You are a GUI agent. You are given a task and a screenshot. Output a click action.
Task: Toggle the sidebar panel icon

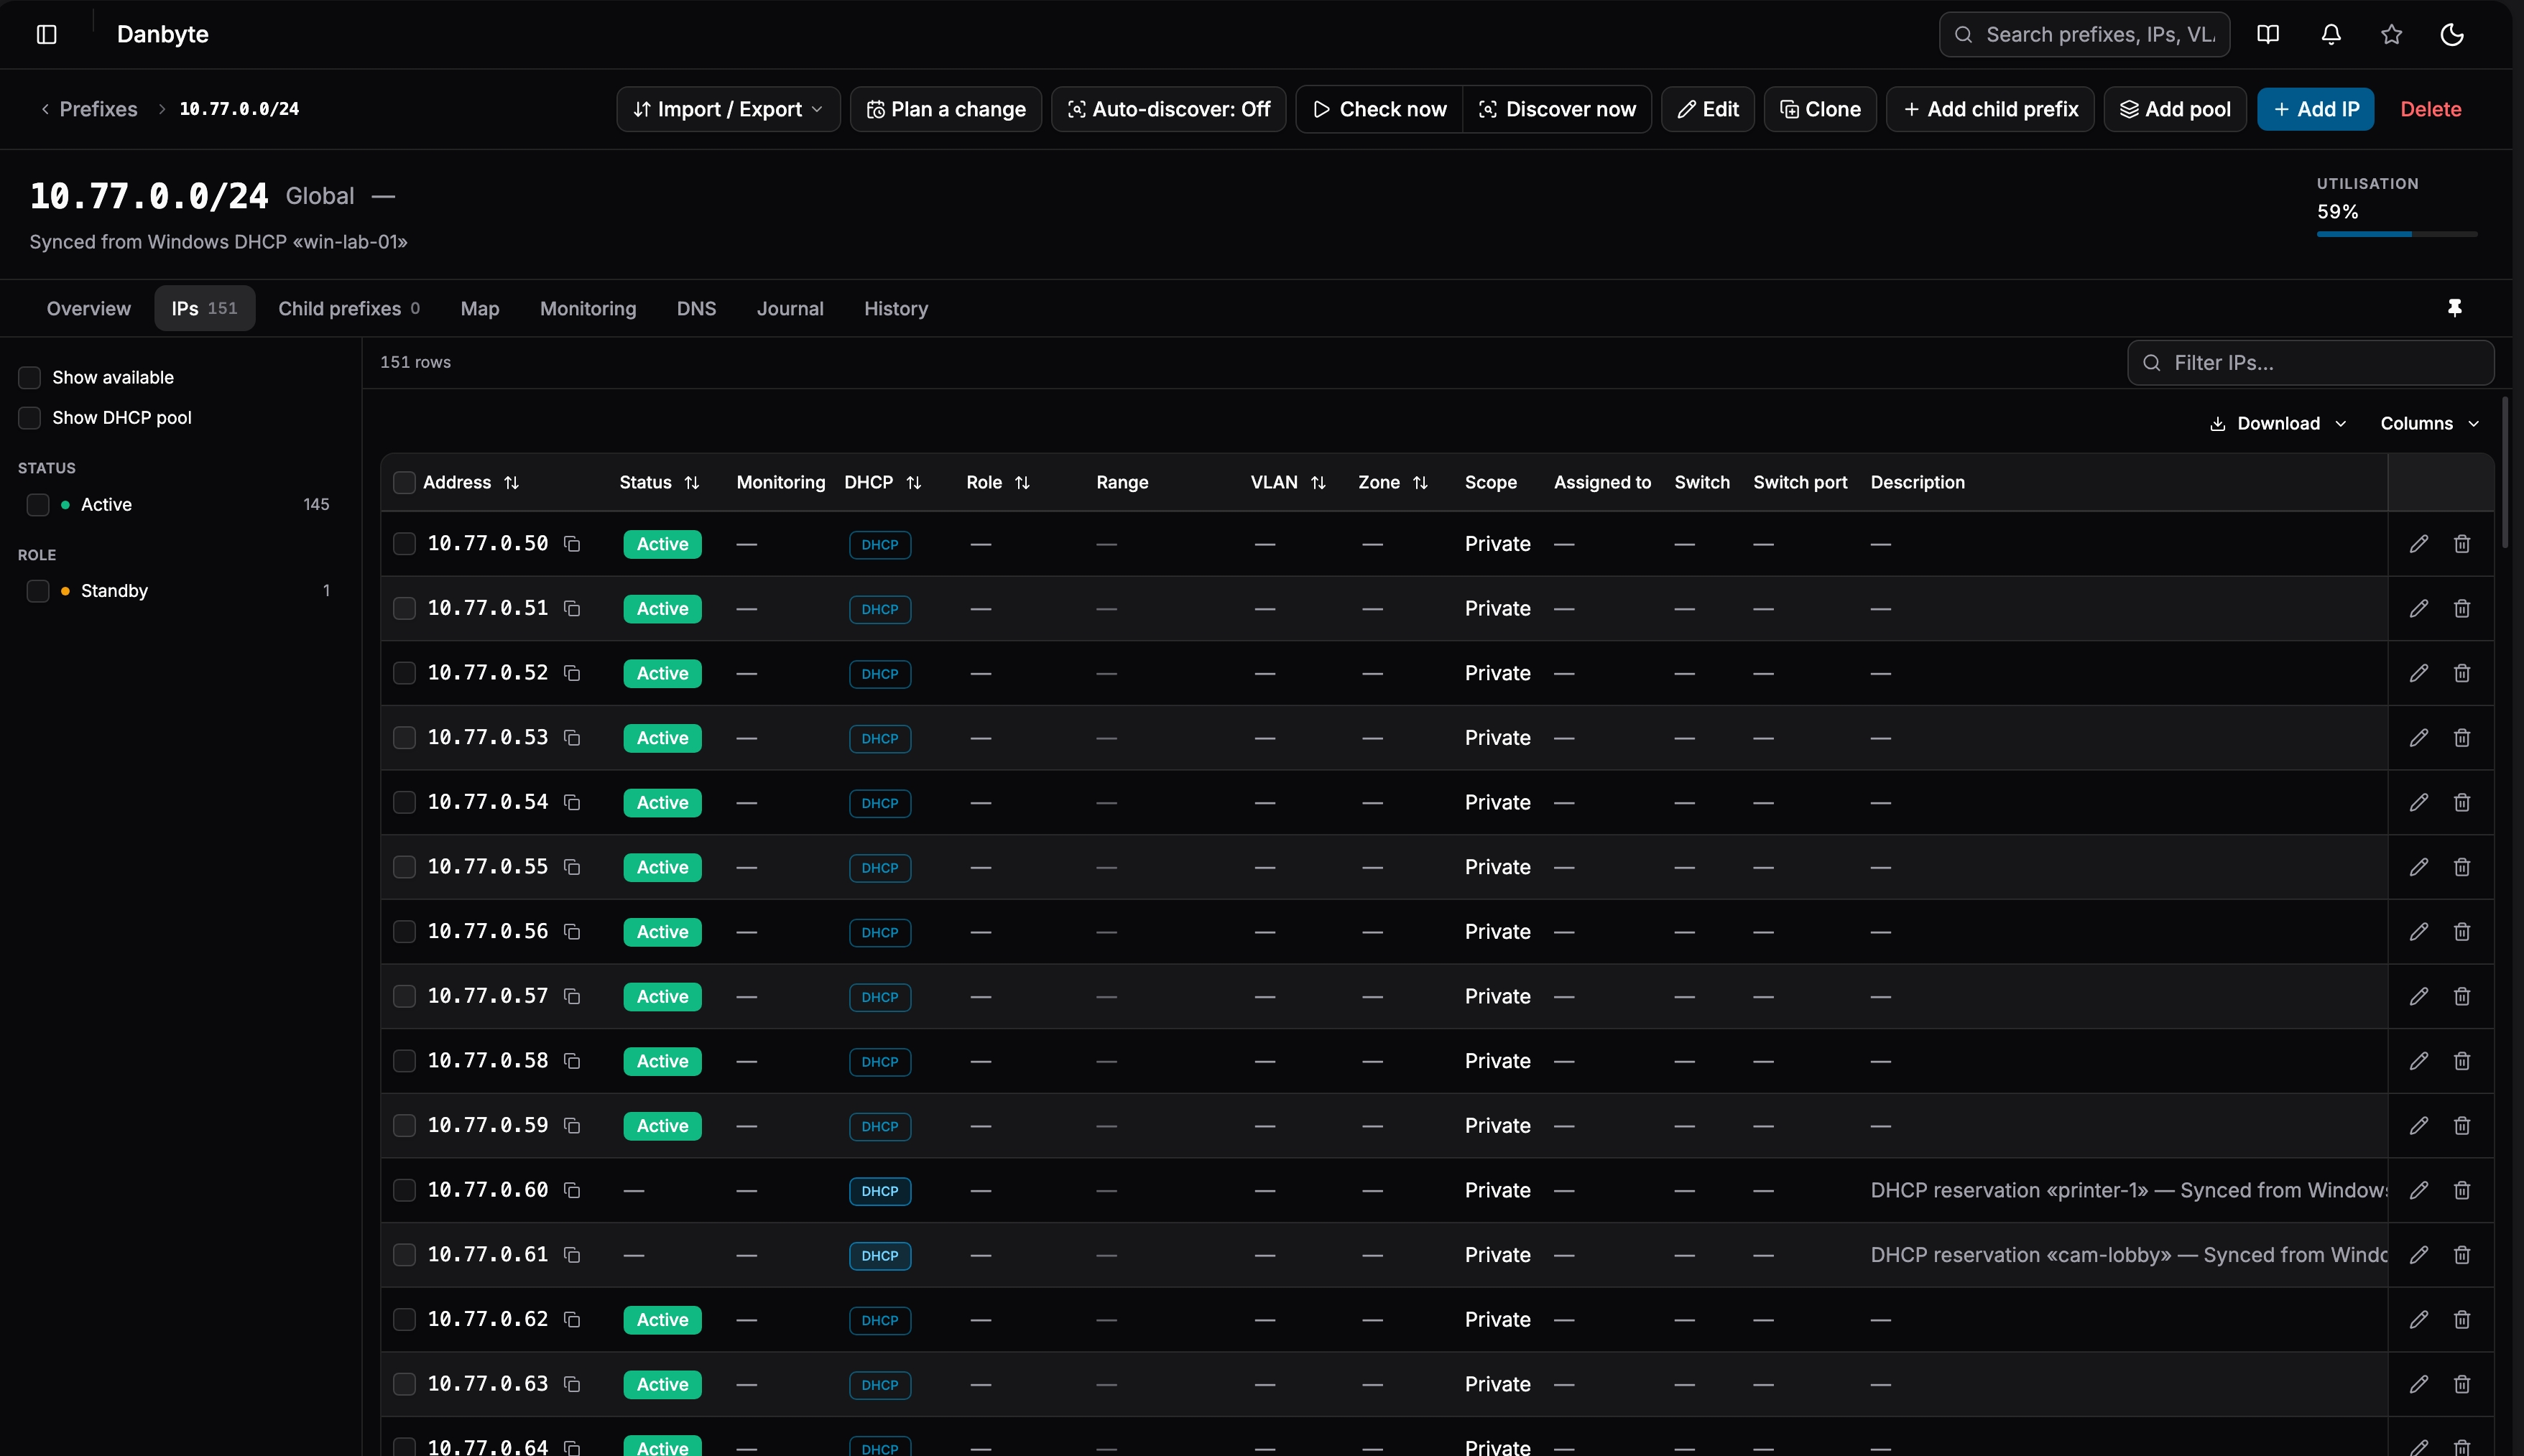tap(46, 34)
